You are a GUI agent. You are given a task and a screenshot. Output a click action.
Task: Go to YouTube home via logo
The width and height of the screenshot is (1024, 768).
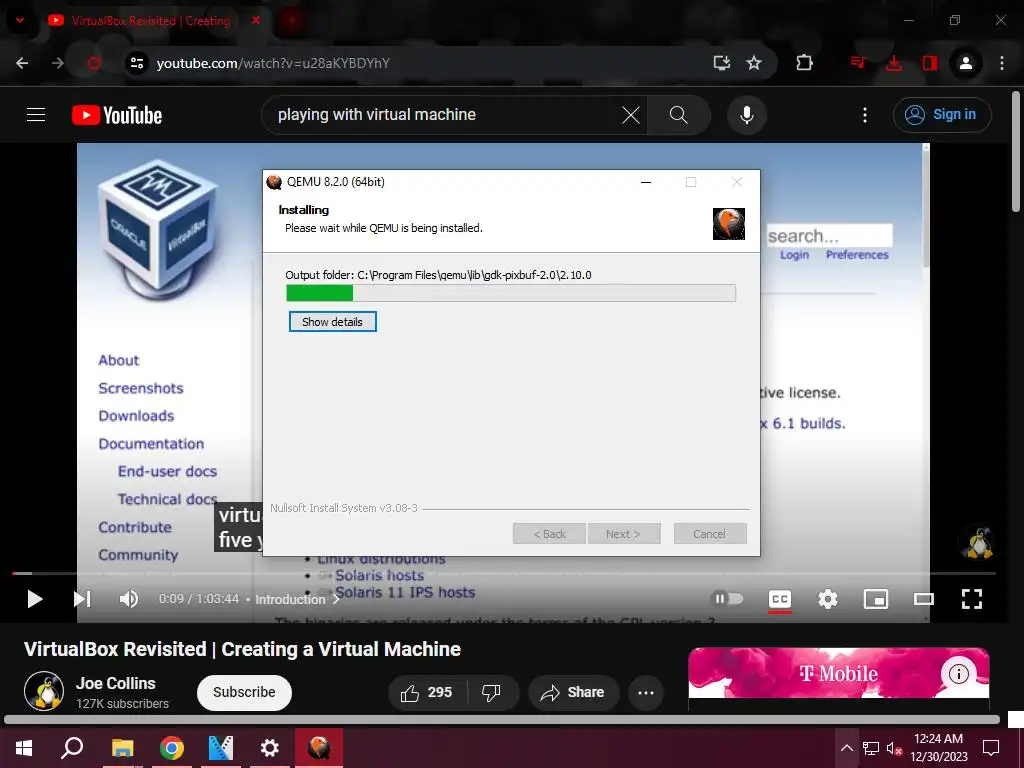tap(117, 115)
